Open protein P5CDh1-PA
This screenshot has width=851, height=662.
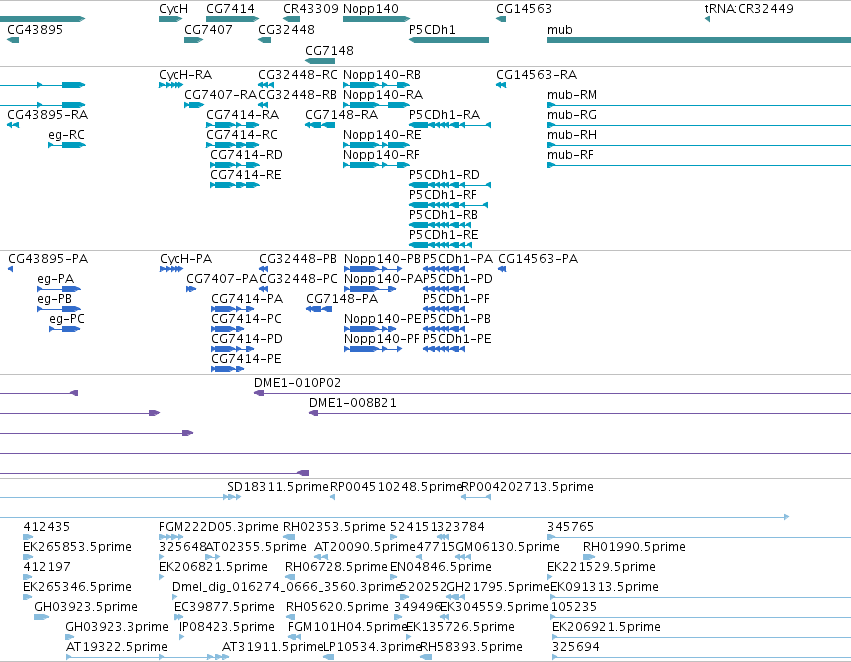pyautogui.click(x=443, y=269)
